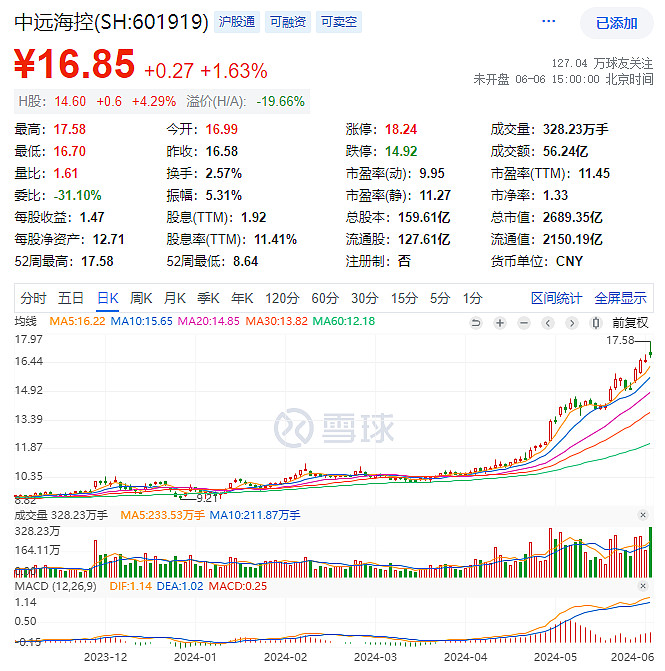The image size is (665, 671).
Task: Click the 9.21 low marker on chart
Action: pos(207,498)
